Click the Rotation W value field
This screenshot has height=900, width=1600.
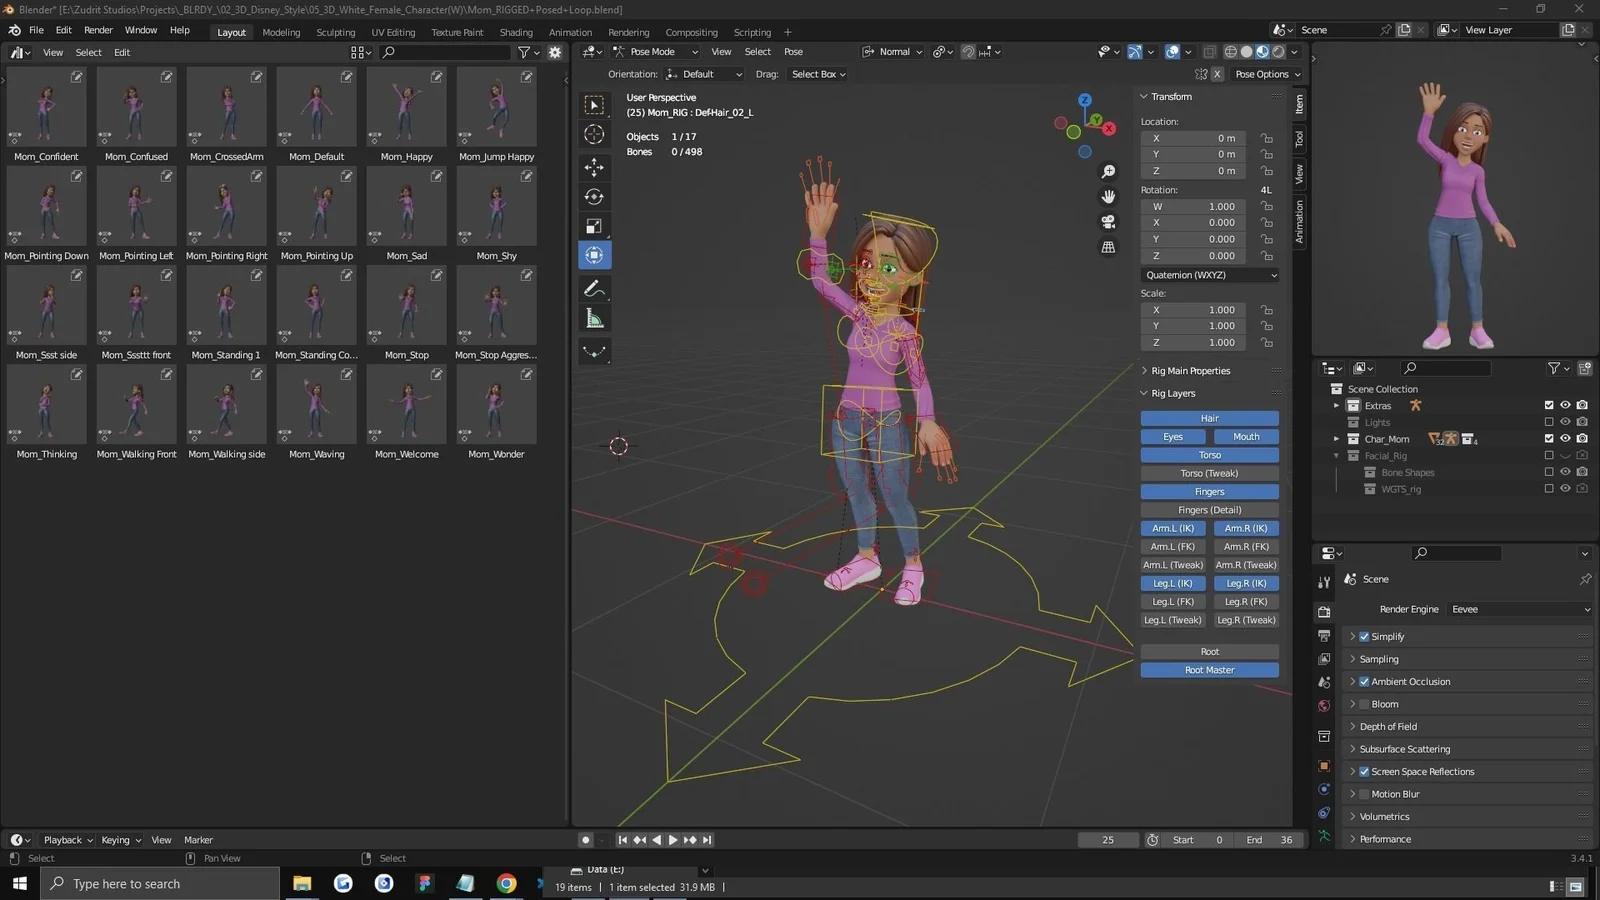pyautogui.click(x=1192, y=206)
